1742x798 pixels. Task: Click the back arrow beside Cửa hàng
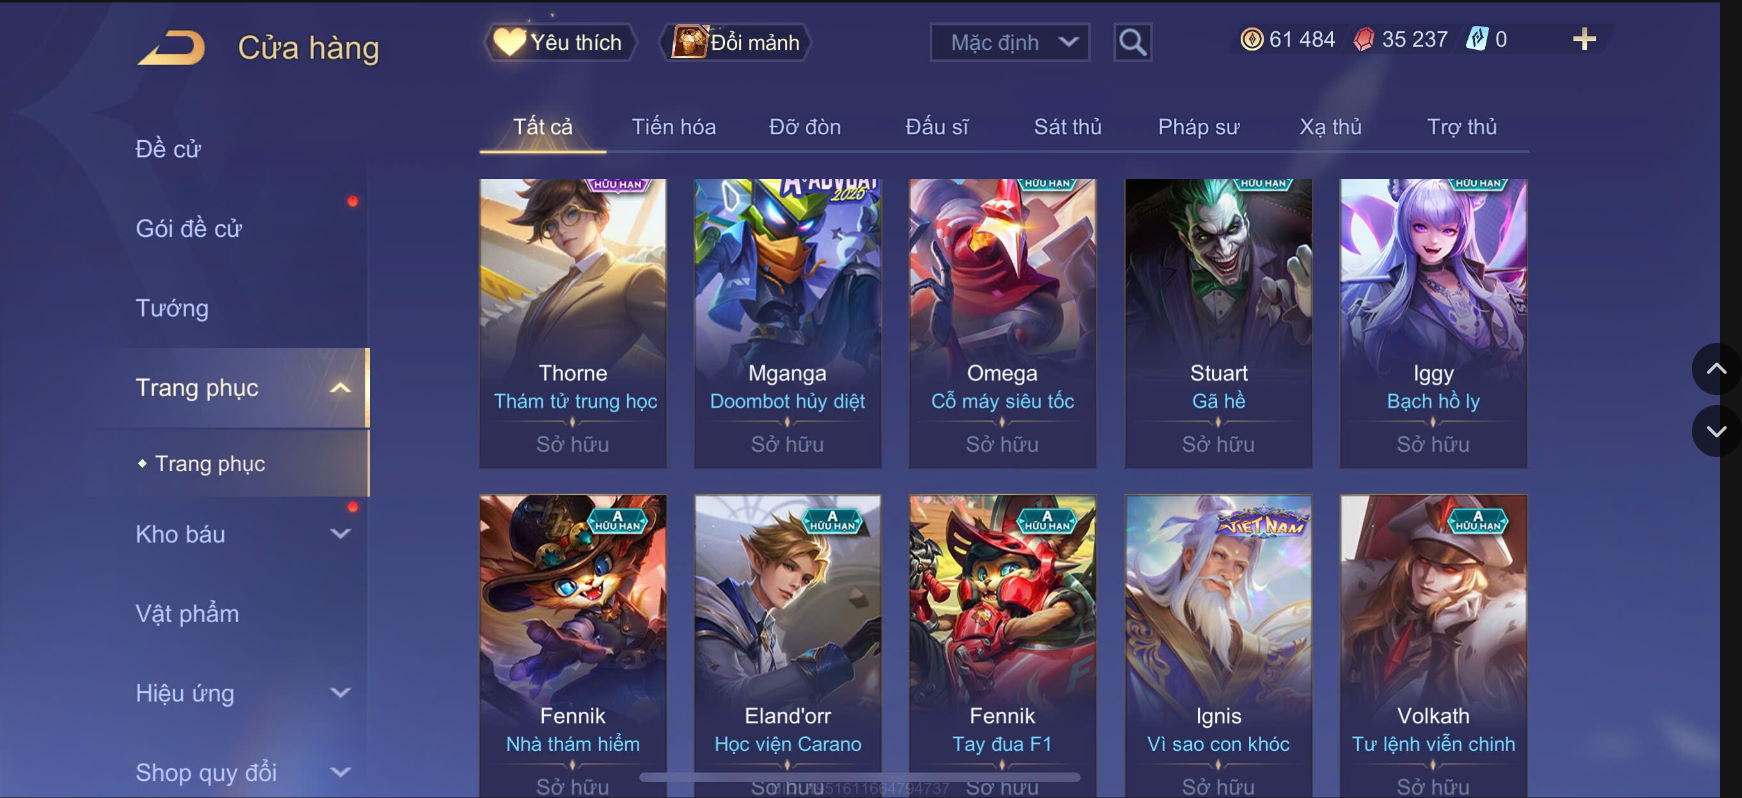(171, 47)
